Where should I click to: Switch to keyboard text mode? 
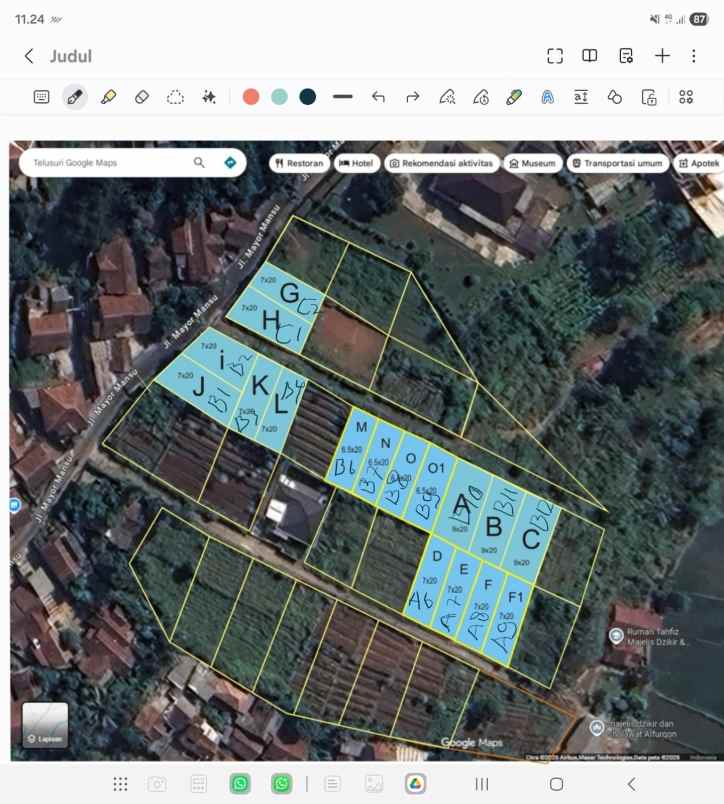(x=41, y=97)
